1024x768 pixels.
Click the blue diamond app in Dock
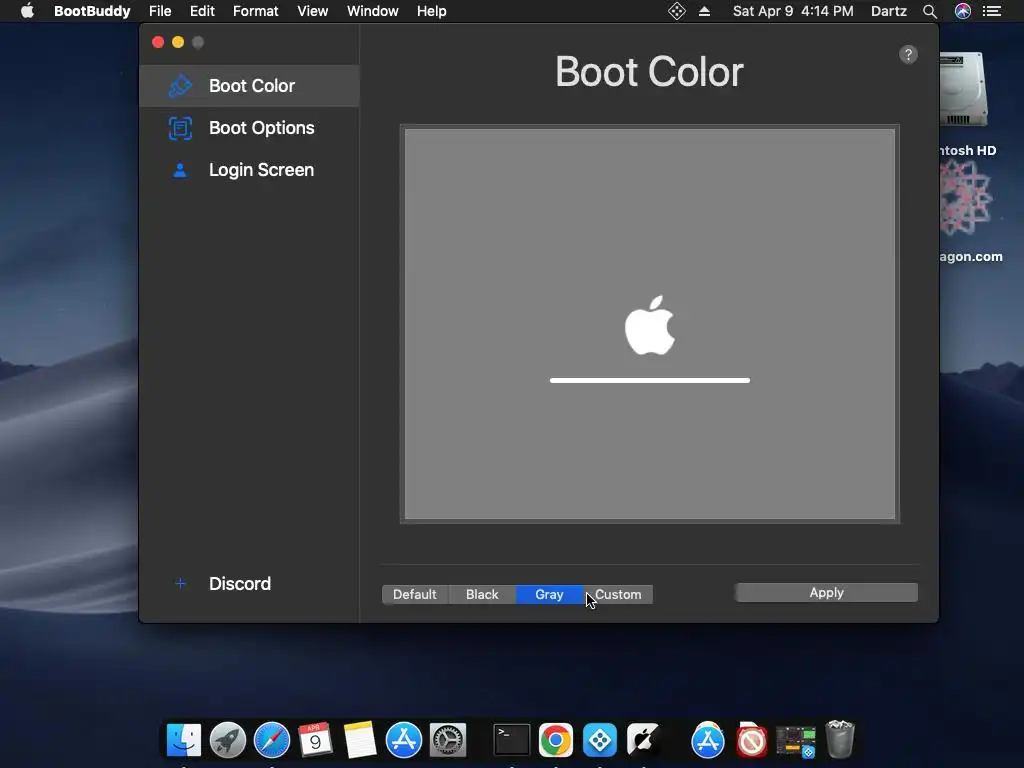coord(600,740)
